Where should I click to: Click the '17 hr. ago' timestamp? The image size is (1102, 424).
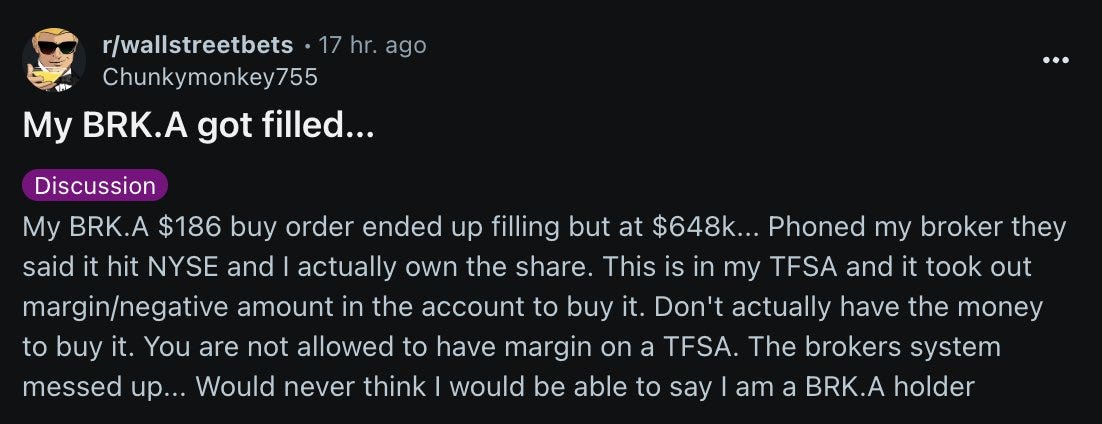(x=372, y=45)
